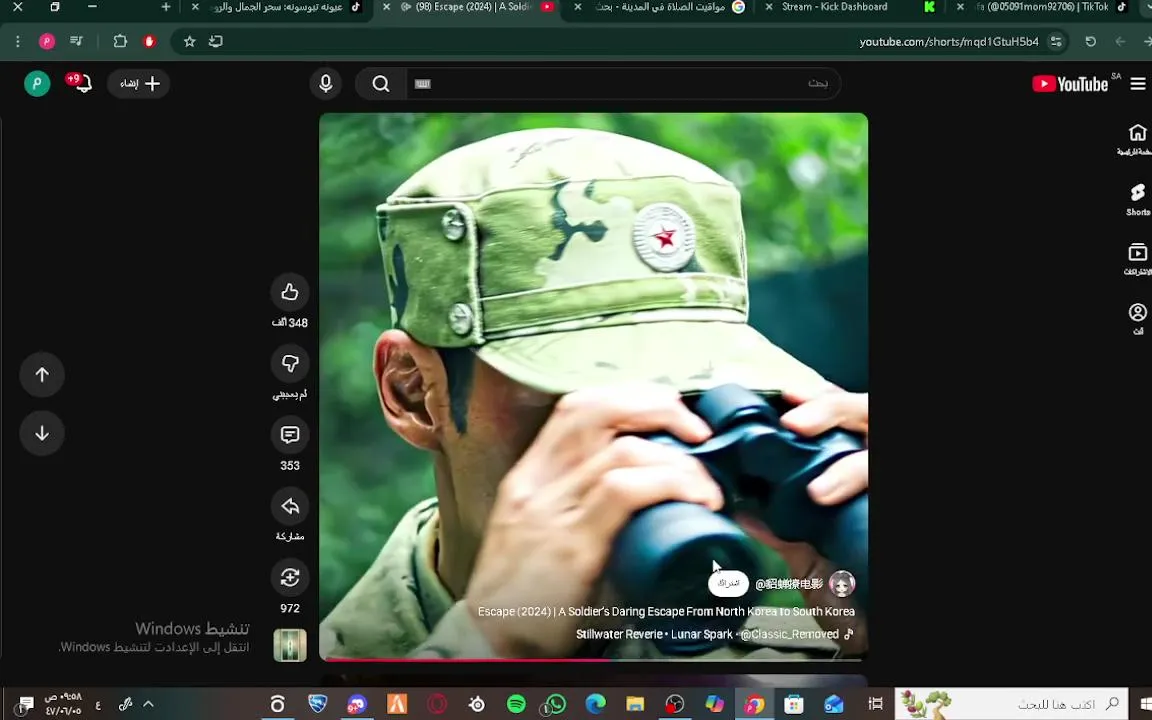
Task: Open the channel avatar on the short
Action: point(842,584)
